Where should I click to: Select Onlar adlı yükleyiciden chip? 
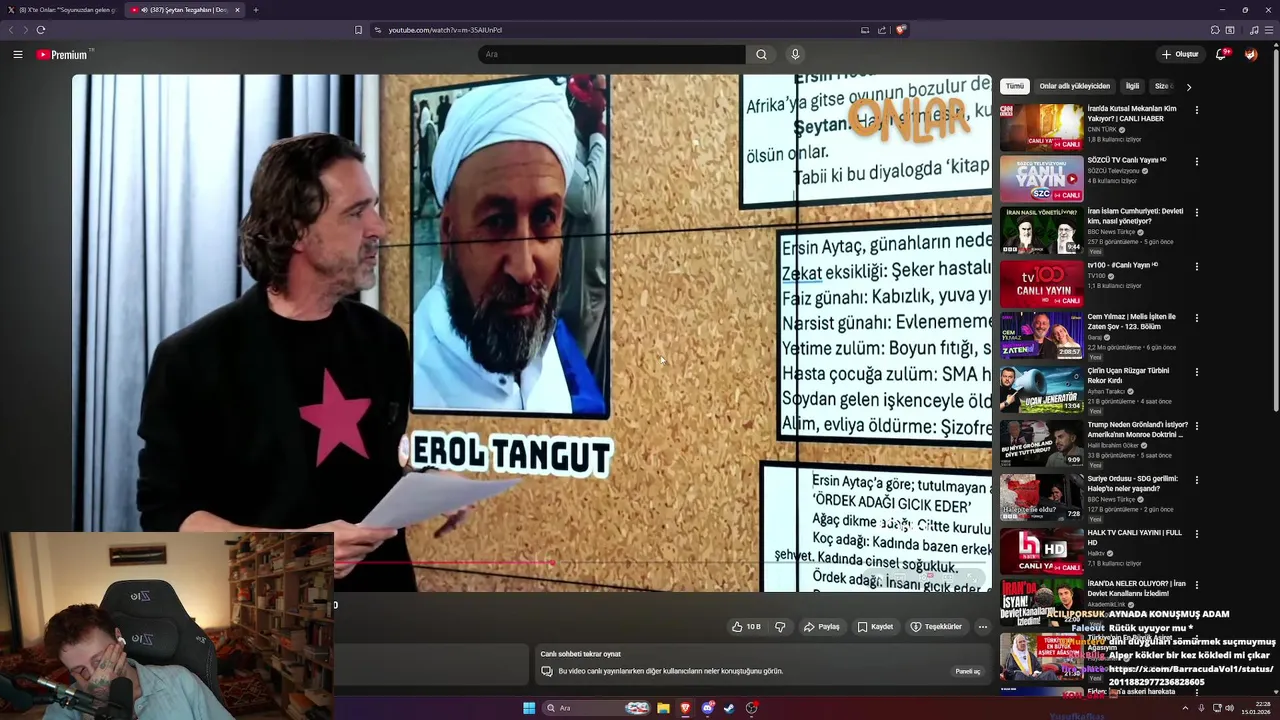1074,86
